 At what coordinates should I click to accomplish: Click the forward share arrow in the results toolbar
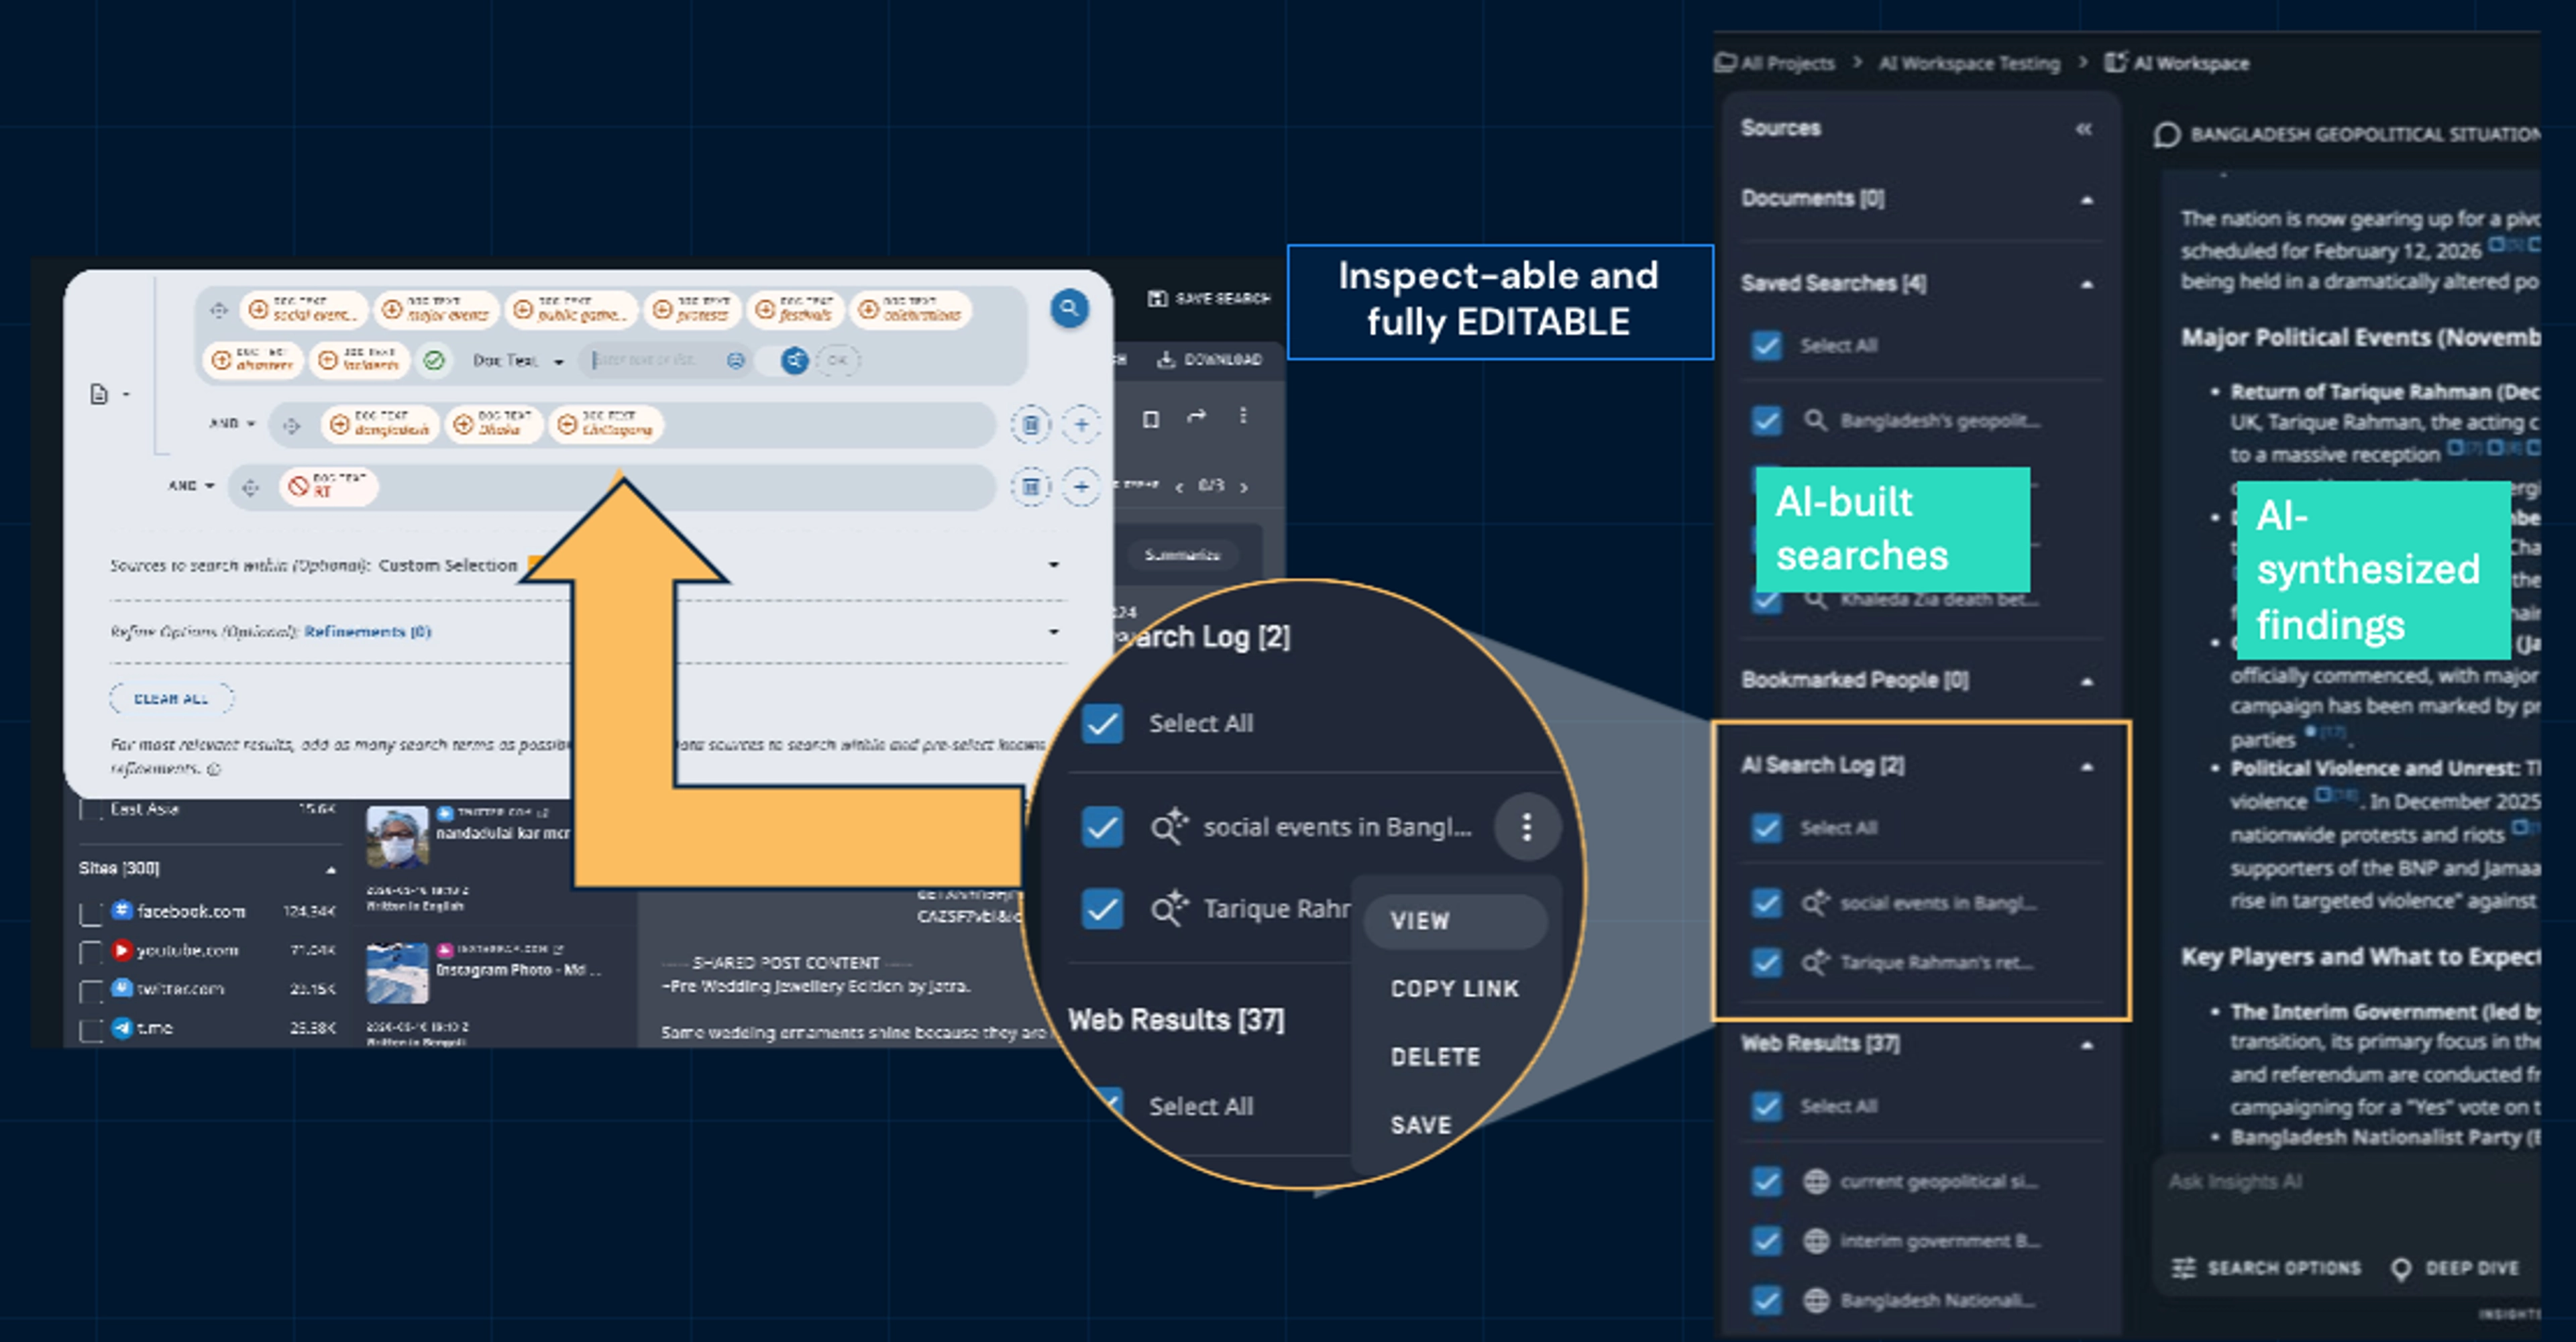1196,416
